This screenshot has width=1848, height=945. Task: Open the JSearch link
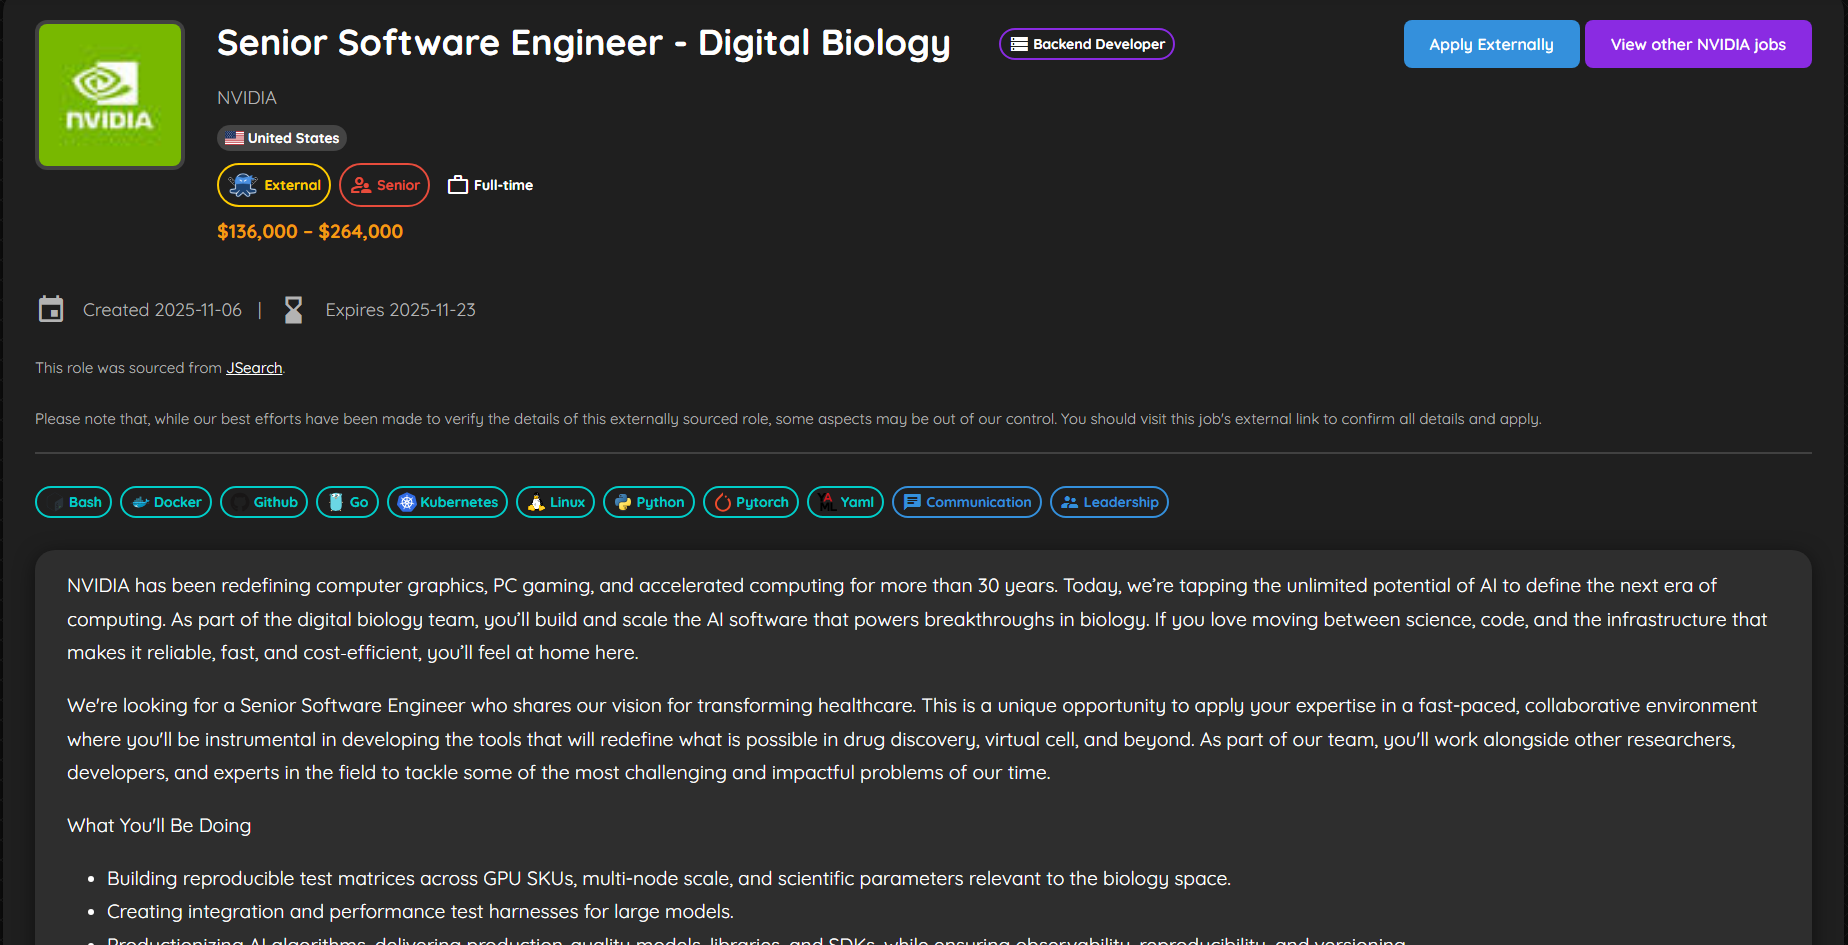tap(253, 368)
